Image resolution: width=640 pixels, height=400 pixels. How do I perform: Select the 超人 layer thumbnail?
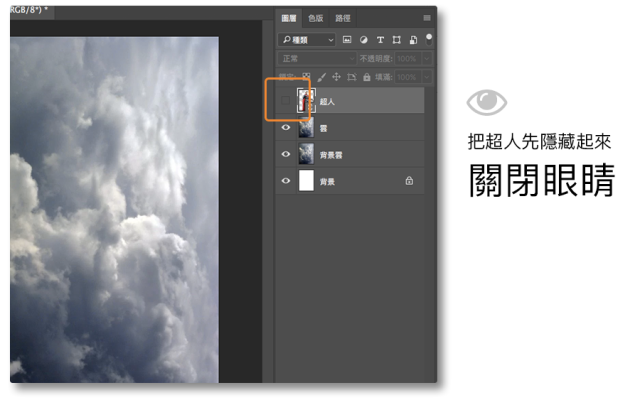pos(307,101)
